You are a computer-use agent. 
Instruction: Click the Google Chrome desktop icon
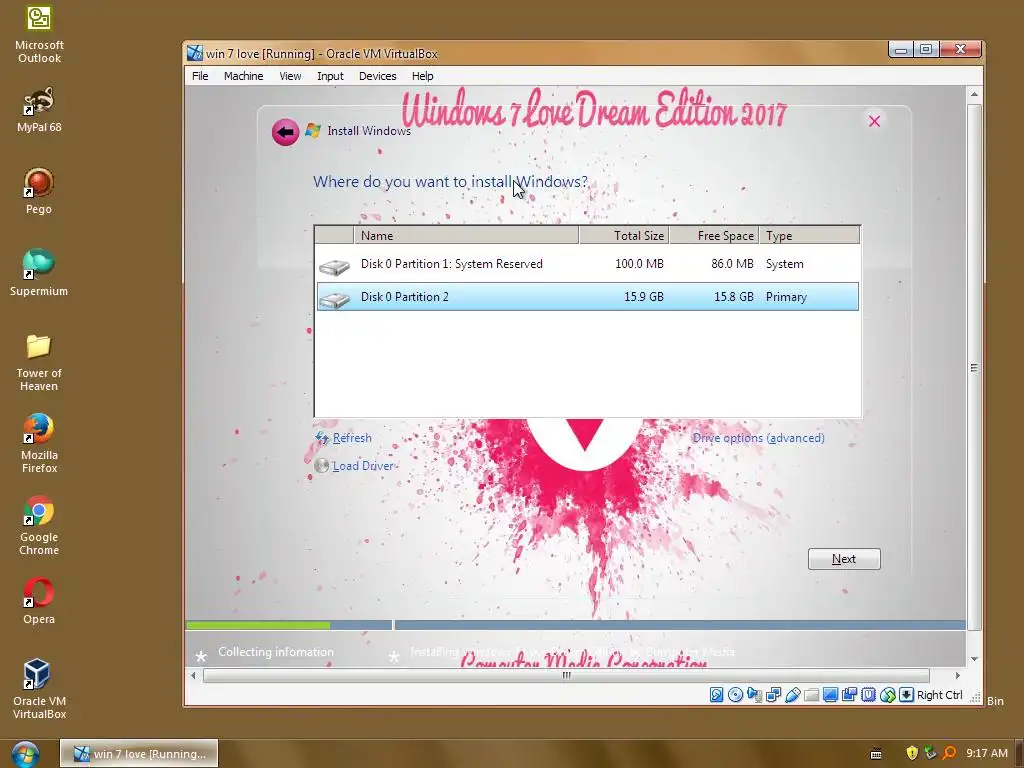coord(39,526)
